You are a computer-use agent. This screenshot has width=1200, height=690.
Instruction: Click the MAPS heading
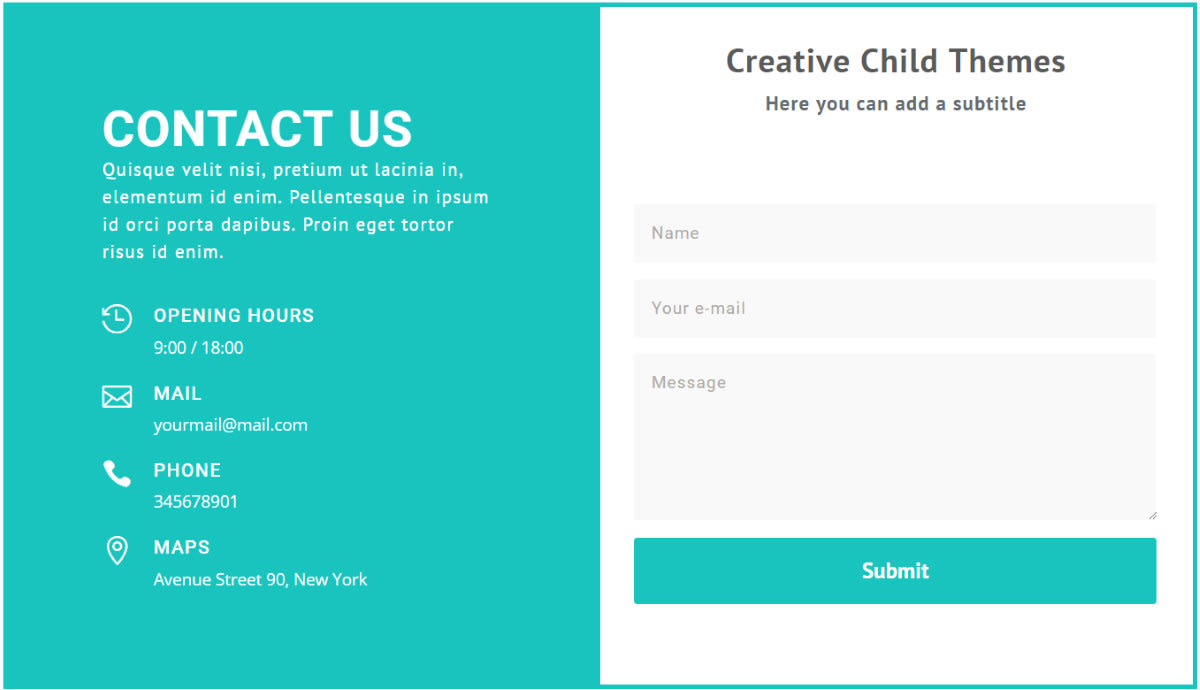coord(182,548)
